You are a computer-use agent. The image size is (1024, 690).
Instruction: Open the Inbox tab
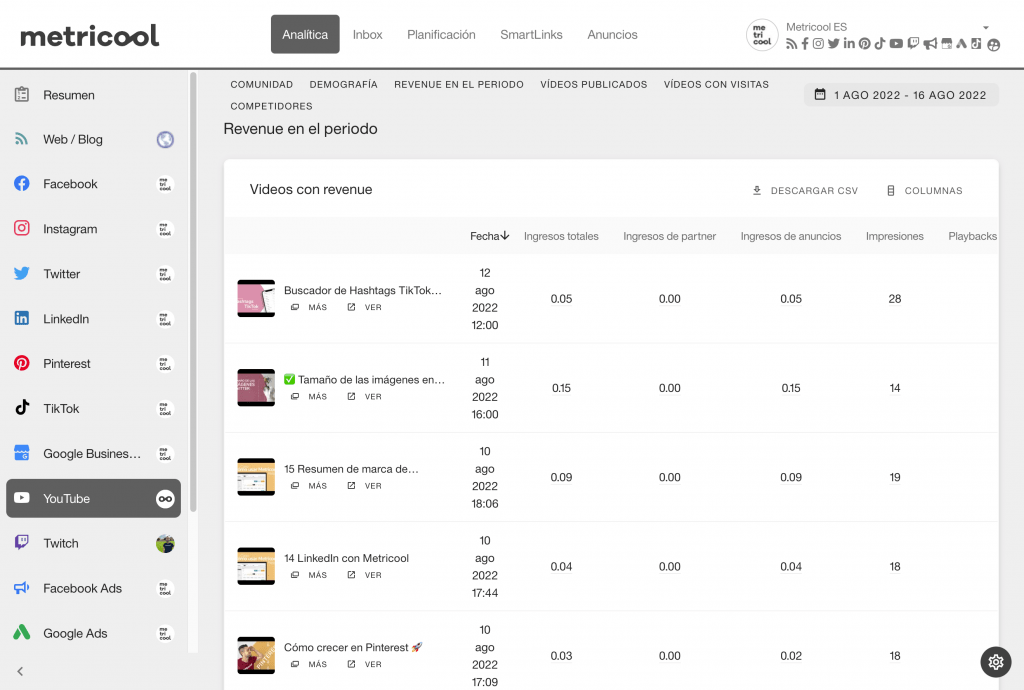point(368,35)
